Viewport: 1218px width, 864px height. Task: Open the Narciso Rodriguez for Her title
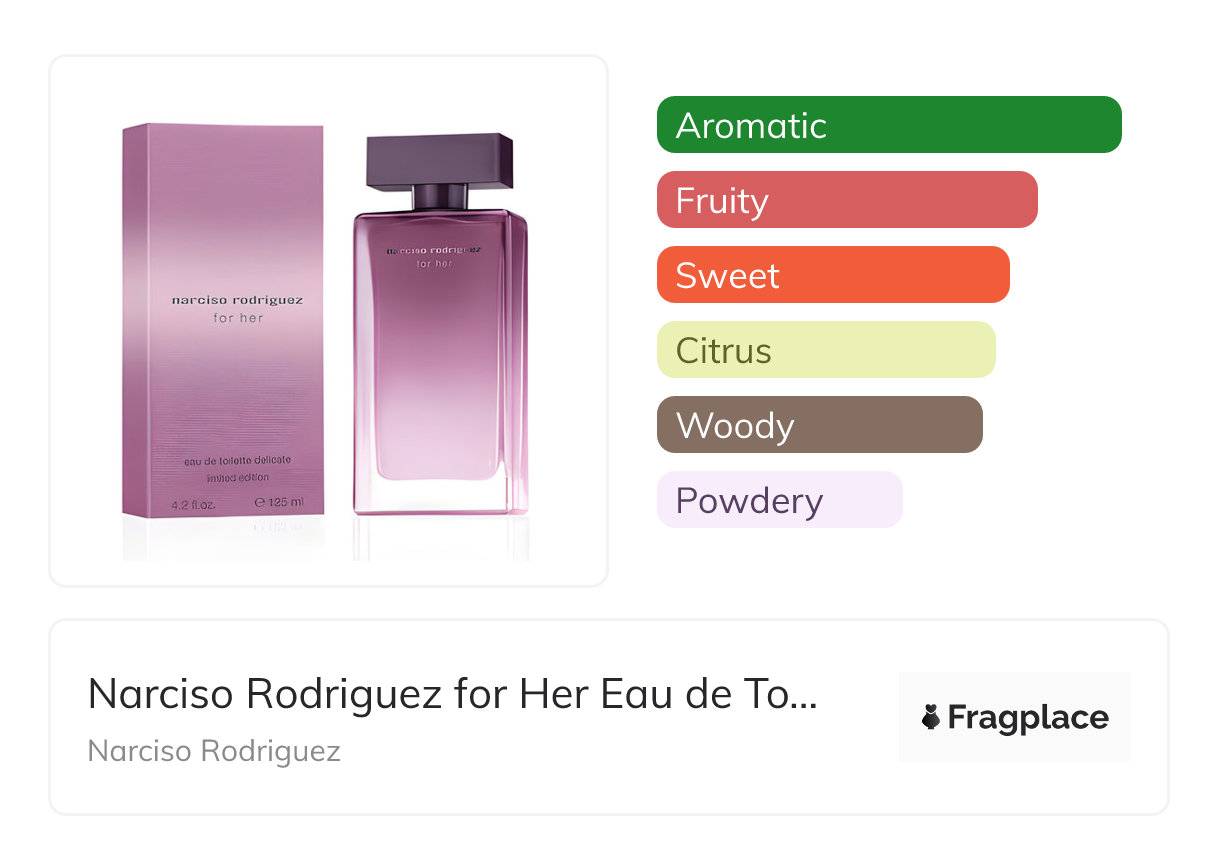point(453,694)
